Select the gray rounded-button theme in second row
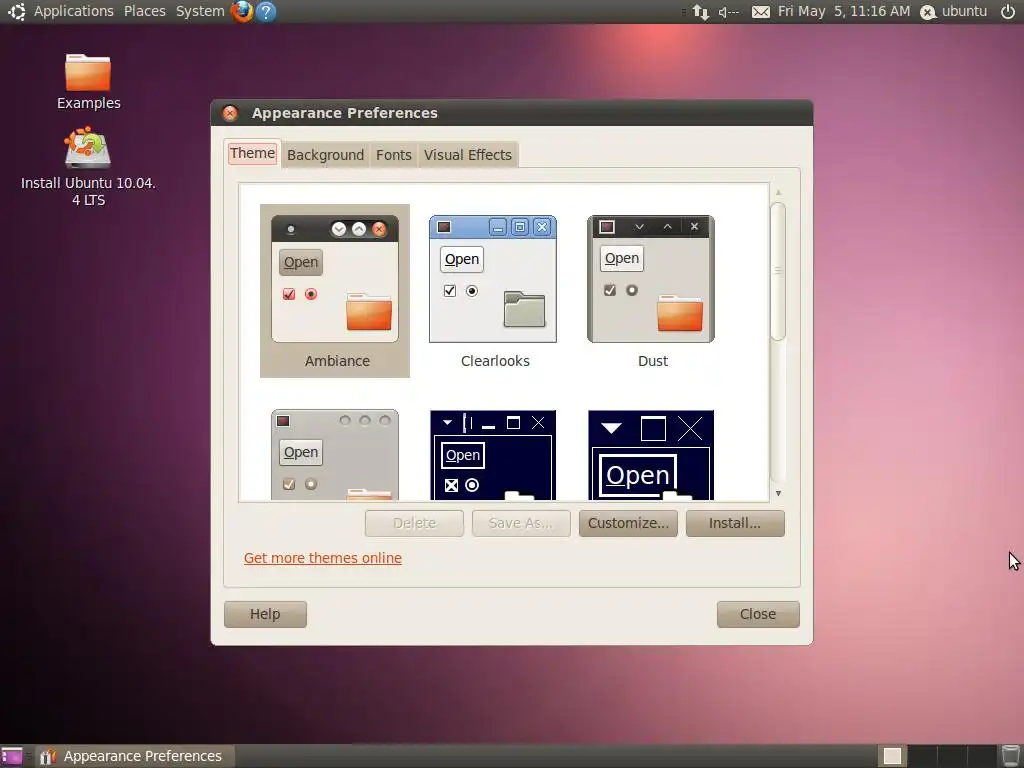 pyautogui.click(x=335, y=455)
